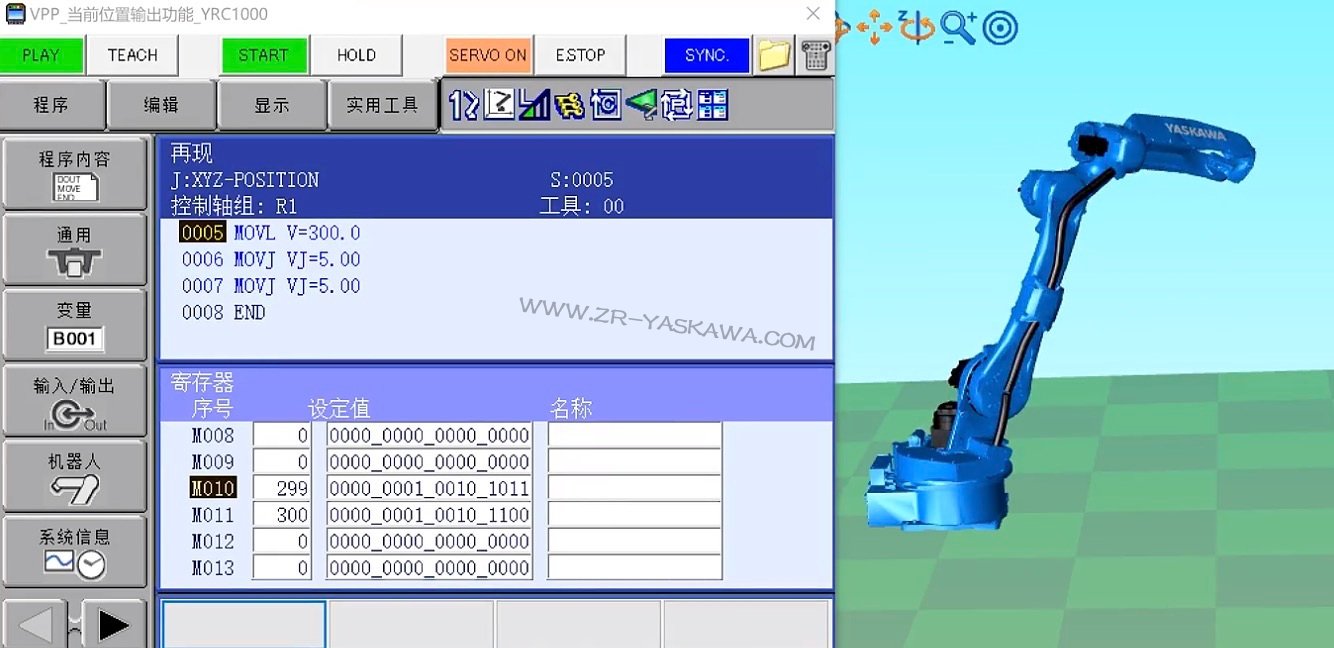The width and height of the screenshot is (1334, 648).
Task: Click the green playback state status icon
Action: 641,105
